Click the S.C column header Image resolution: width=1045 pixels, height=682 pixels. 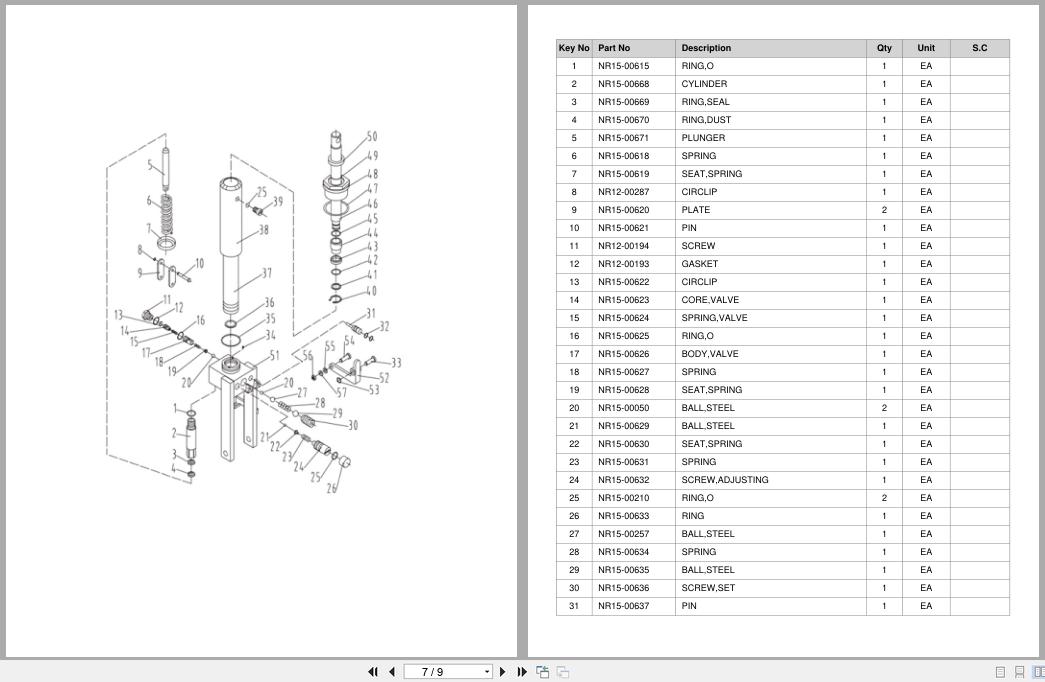980,48
